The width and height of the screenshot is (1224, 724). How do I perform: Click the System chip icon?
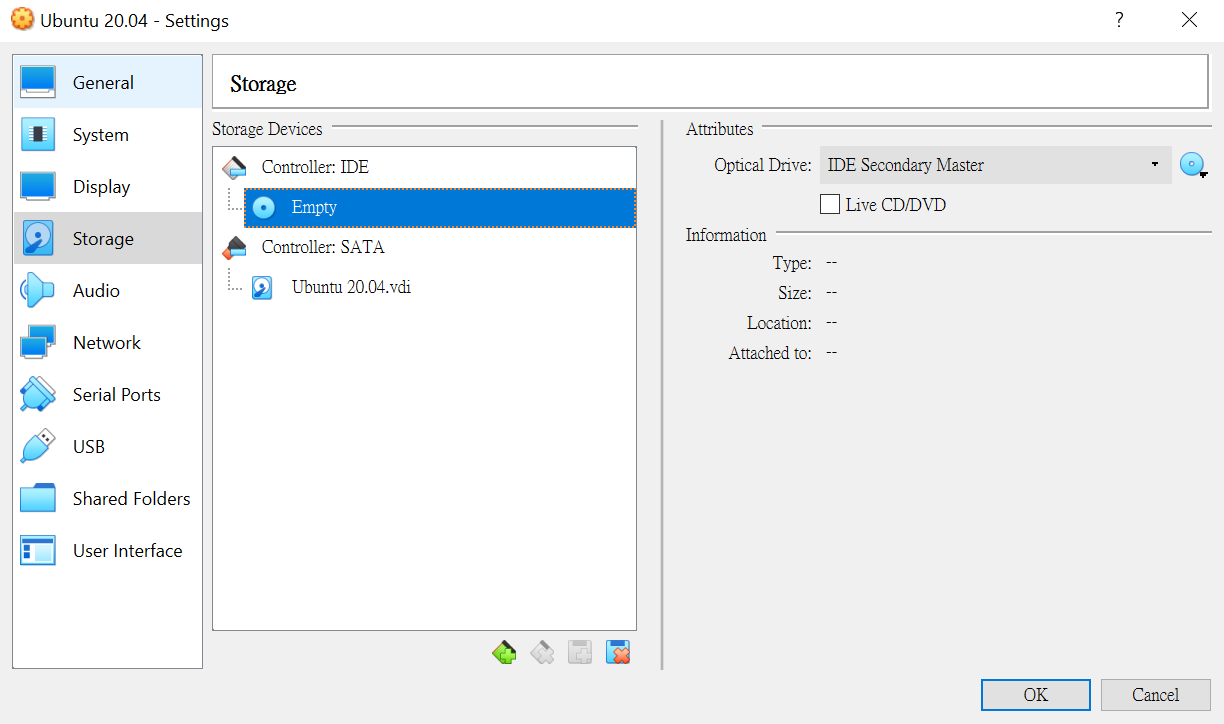(x=38, y=135)
